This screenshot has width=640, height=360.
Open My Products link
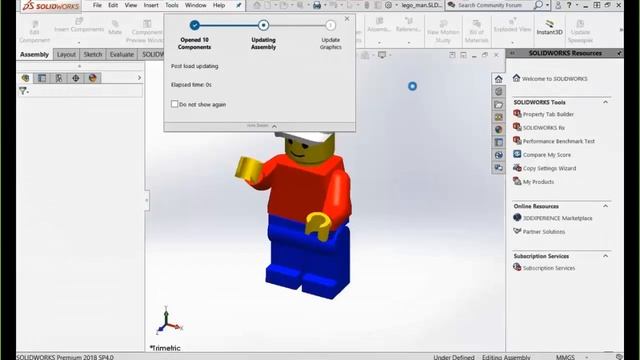pyautogui.click(x=538, y=182)
